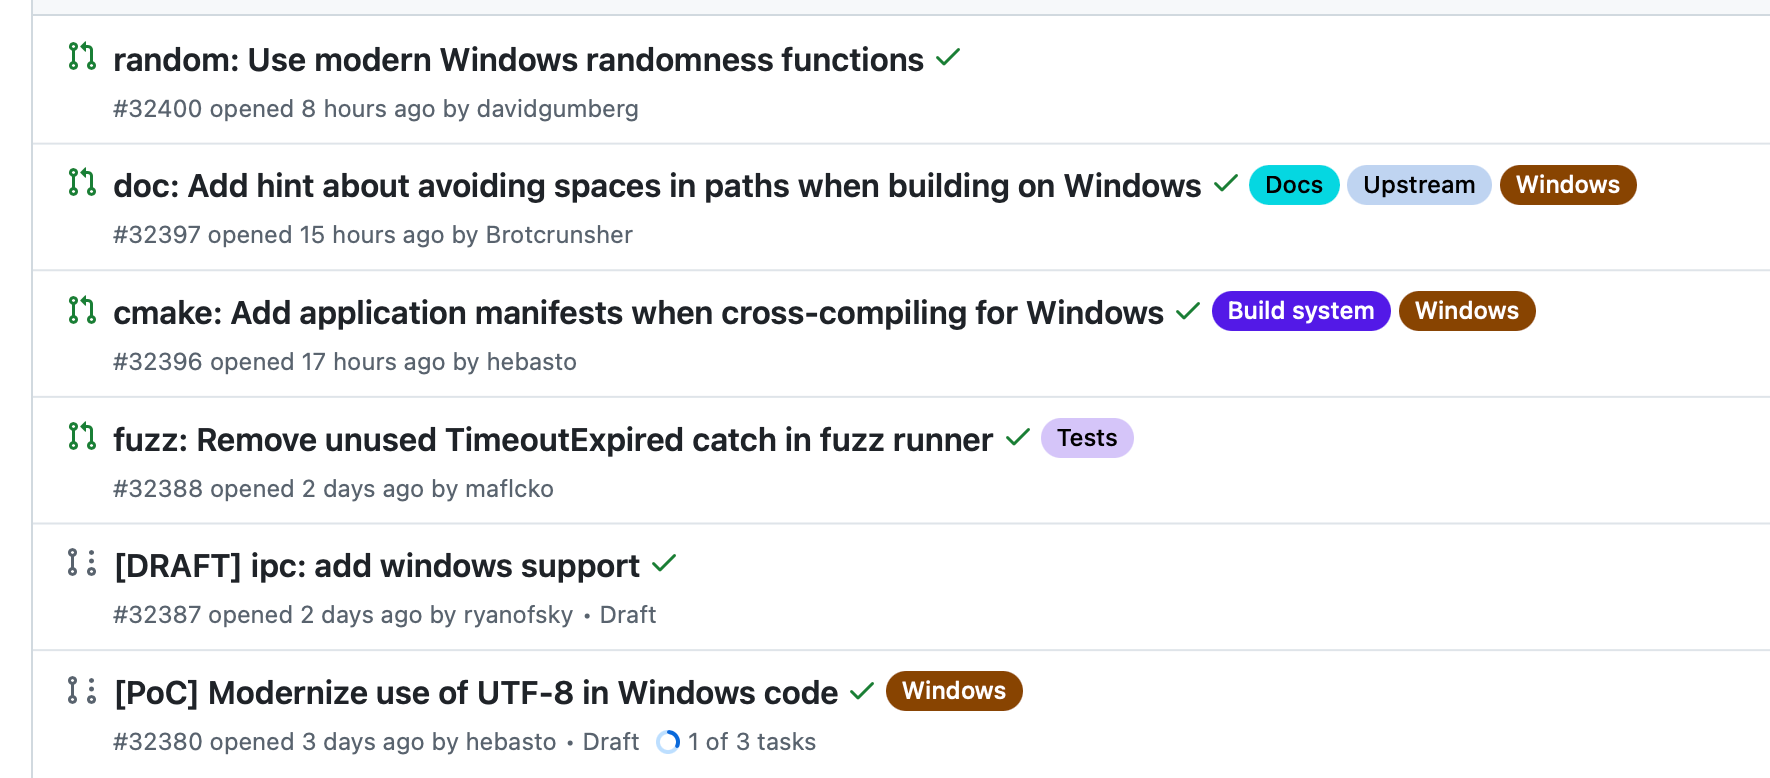The height and width of the screenshot is (778, 1770).
Task: Select the Tests label
Action: pyautogui.click(x=1087, y=438)
